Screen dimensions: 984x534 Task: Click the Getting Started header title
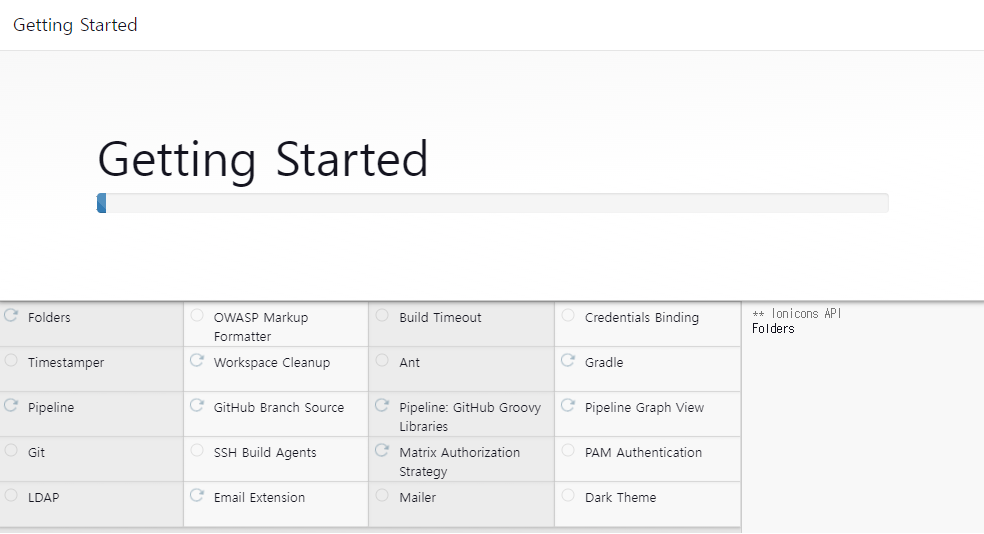tap(75, 25)
